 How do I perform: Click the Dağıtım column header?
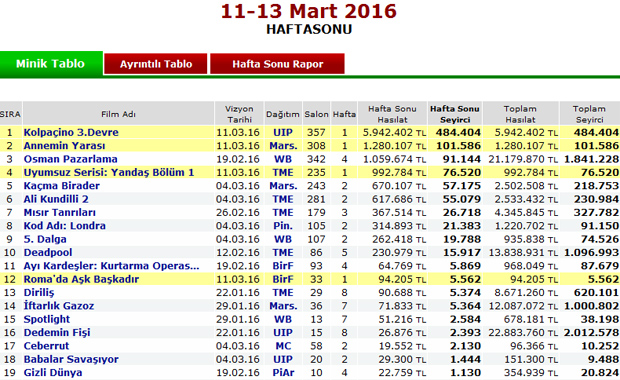point(282,114)
